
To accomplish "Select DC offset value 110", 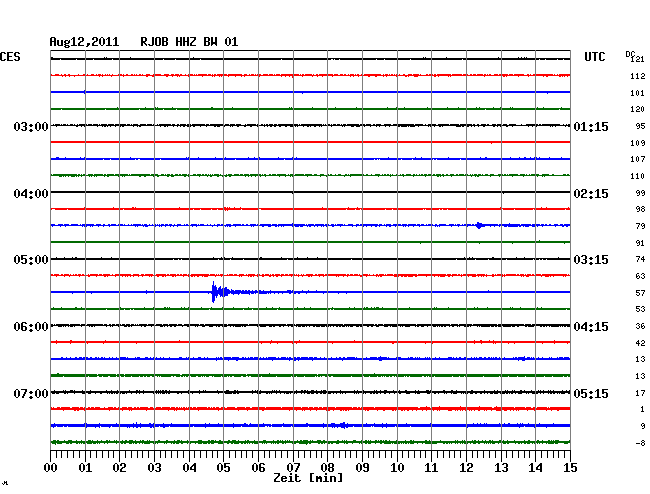I will [x=638, y=176].
